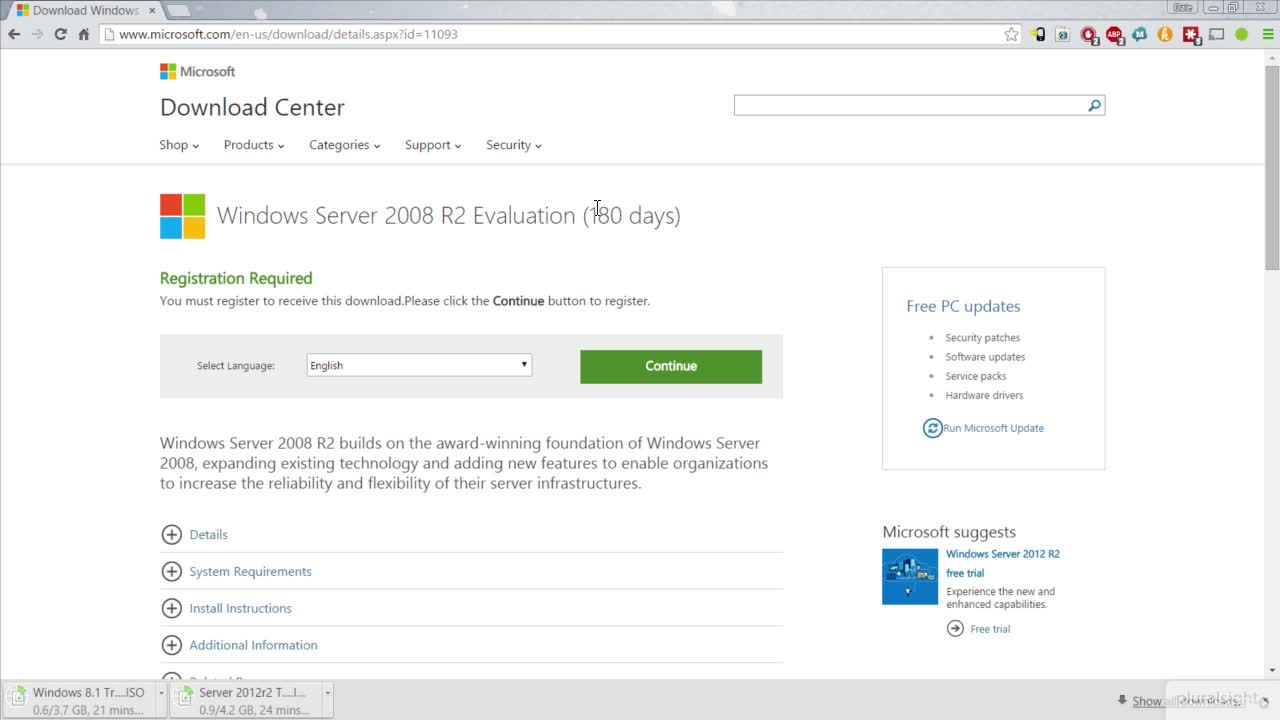Viewport: 1280px width, 720px height.
Task: Open the orange h extension icon
Action: click(x=1165, y=34)
